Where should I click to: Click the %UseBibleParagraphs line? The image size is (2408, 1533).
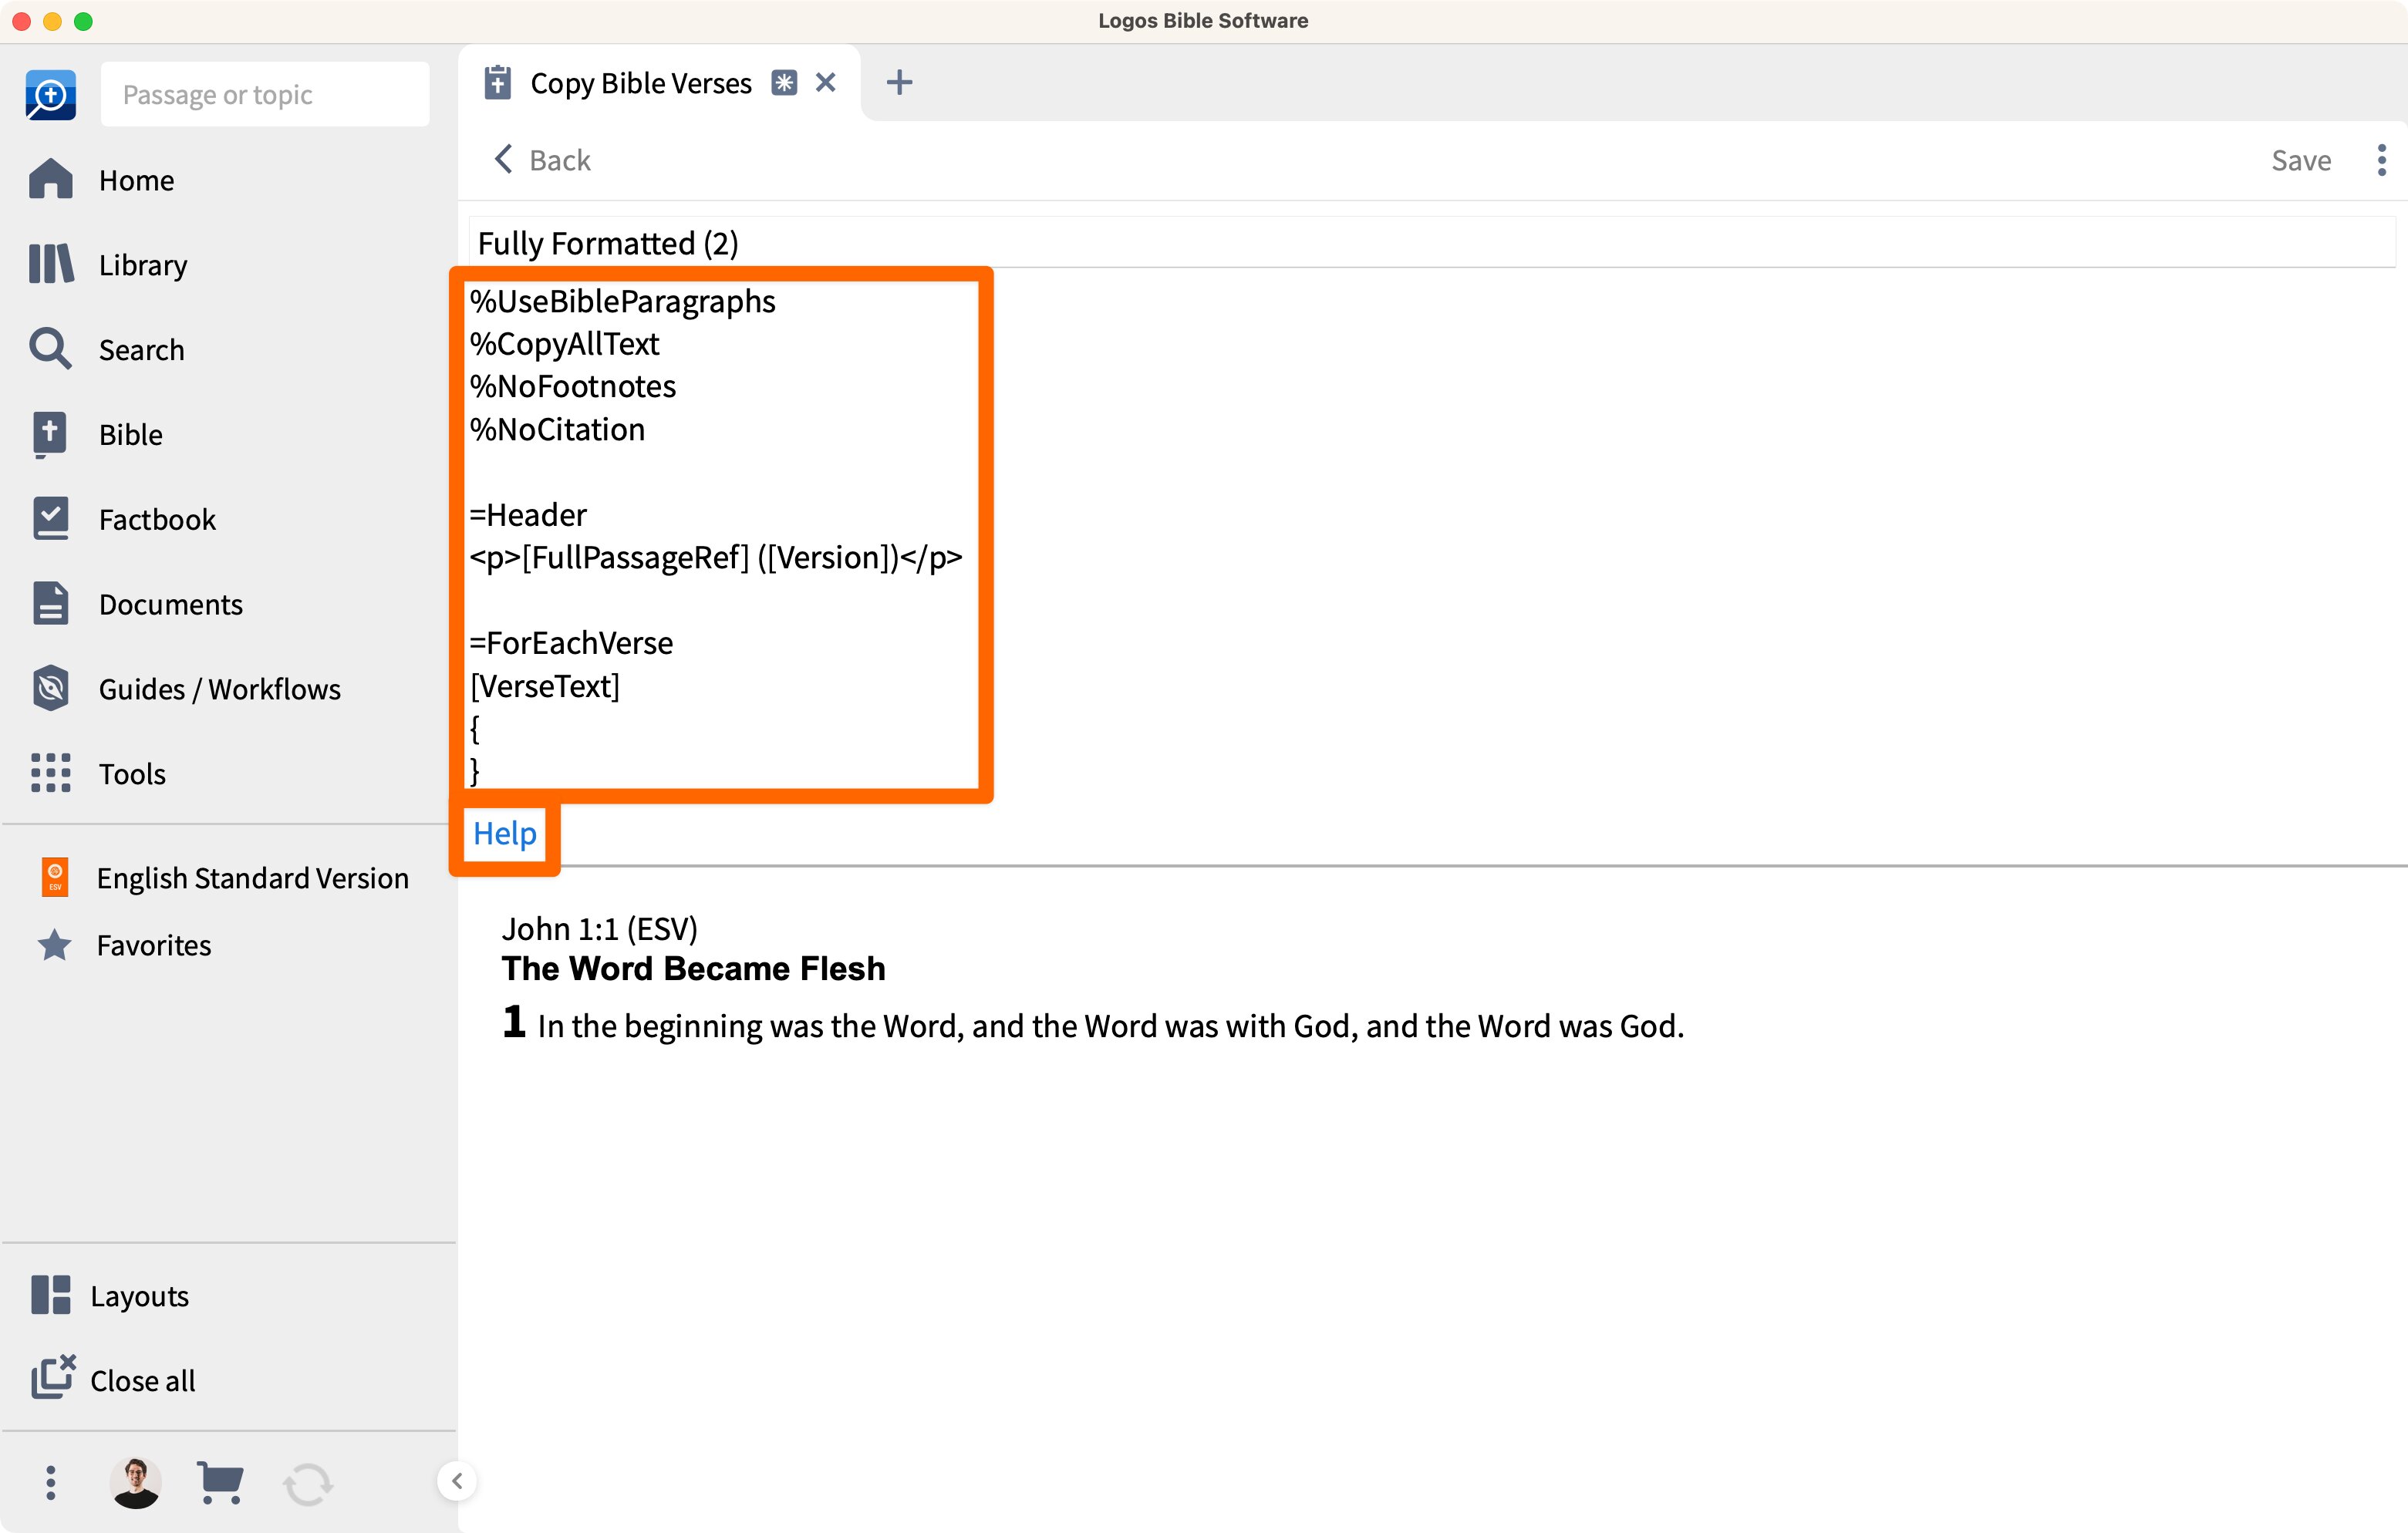(622, 301)
